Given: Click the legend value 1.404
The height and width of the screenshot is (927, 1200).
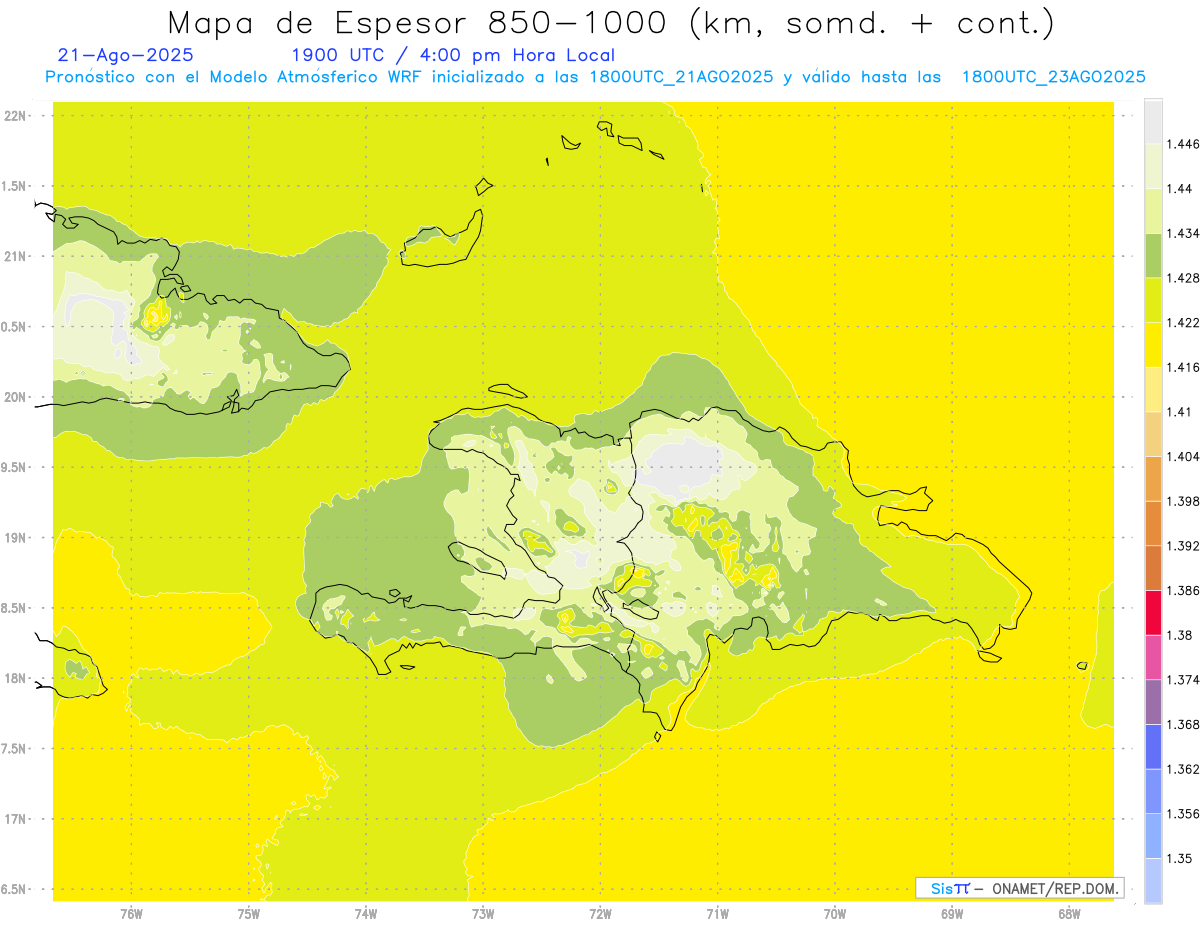Looking at the screenshot, I should tap(1185, 456).
